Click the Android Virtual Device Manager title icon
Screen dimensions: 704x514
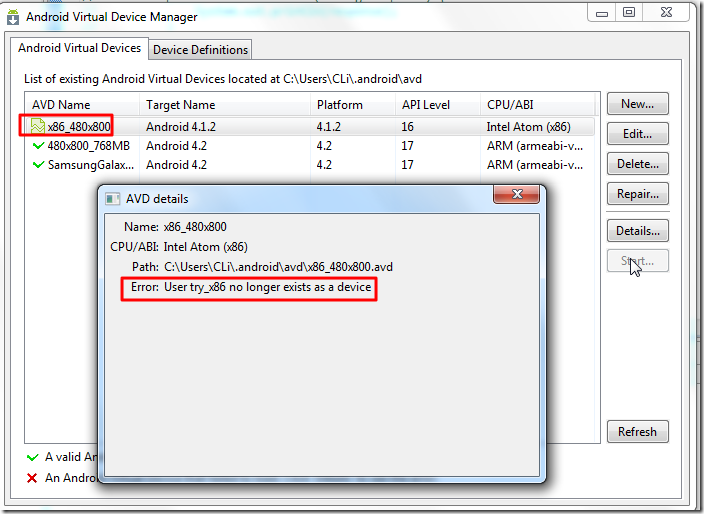click(13, 17)
